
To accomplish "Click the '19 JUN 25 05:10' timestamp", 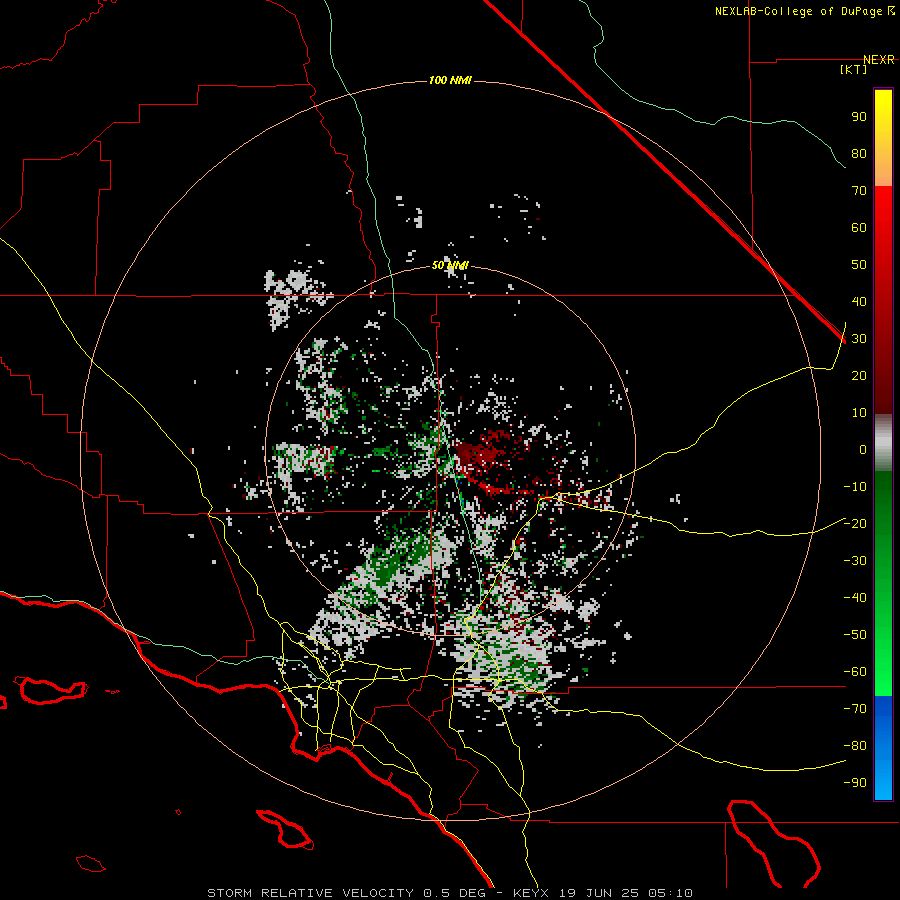I will [626, 893].
